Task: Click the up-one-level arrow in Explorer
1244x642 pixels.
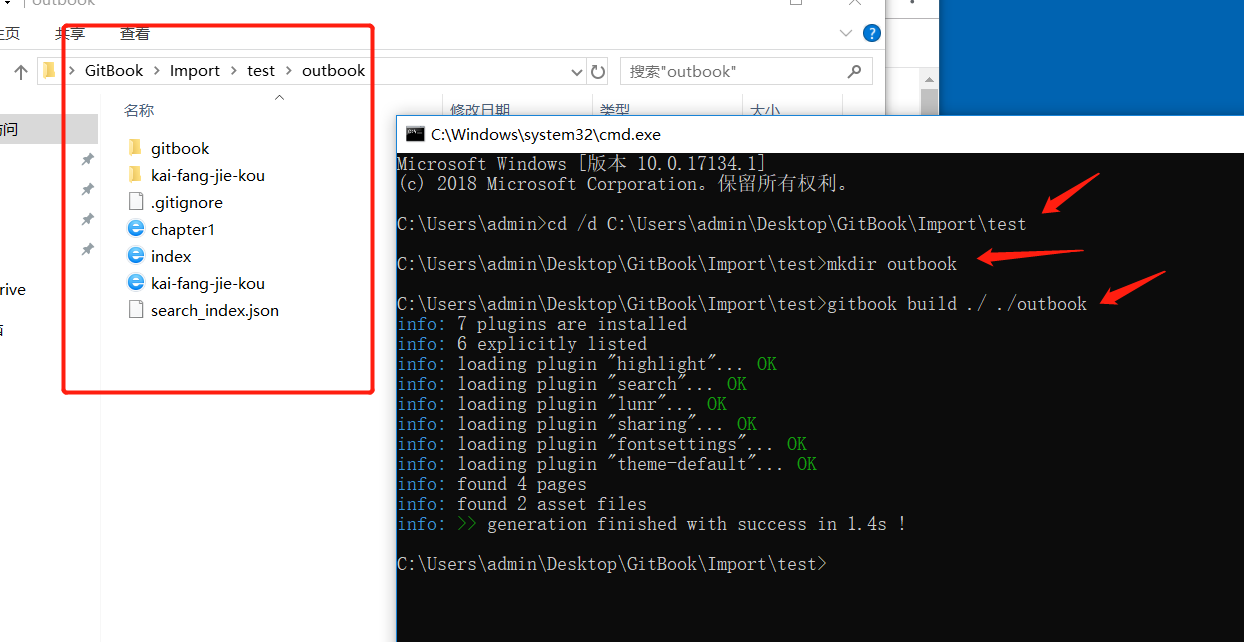Action: 21,71
